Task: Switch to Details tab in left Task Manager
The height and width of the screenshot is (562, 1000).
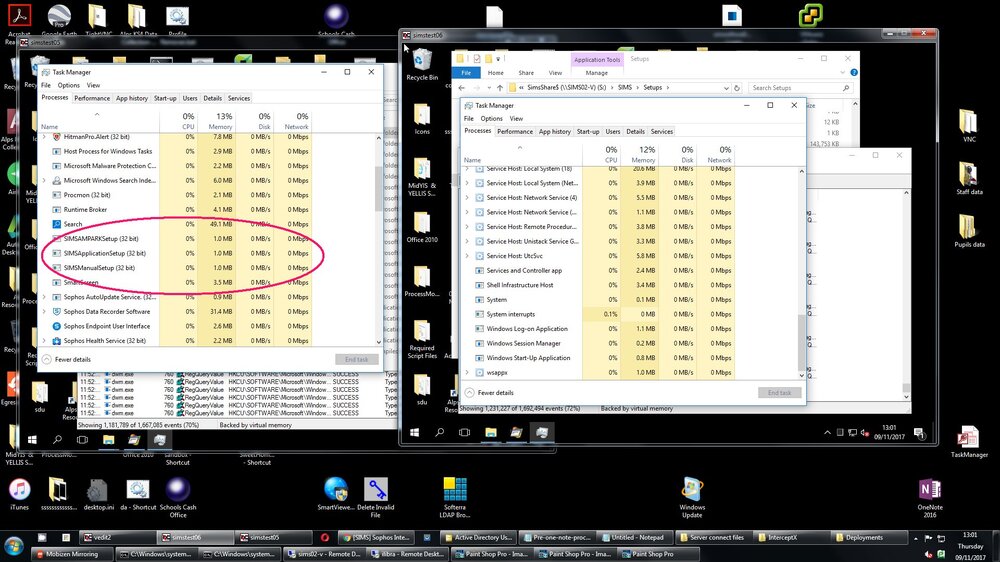Action: click(212, 98)
